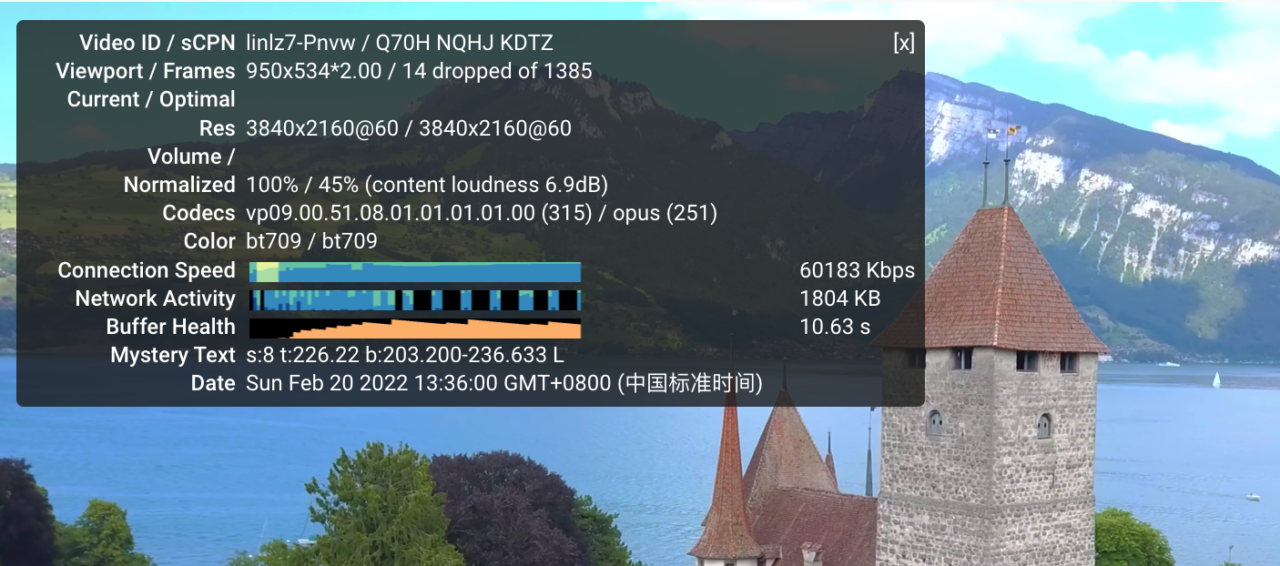Close the stats for nerds overlay
This screenshot has height=566, width=1280.
[x=903, y=43]
